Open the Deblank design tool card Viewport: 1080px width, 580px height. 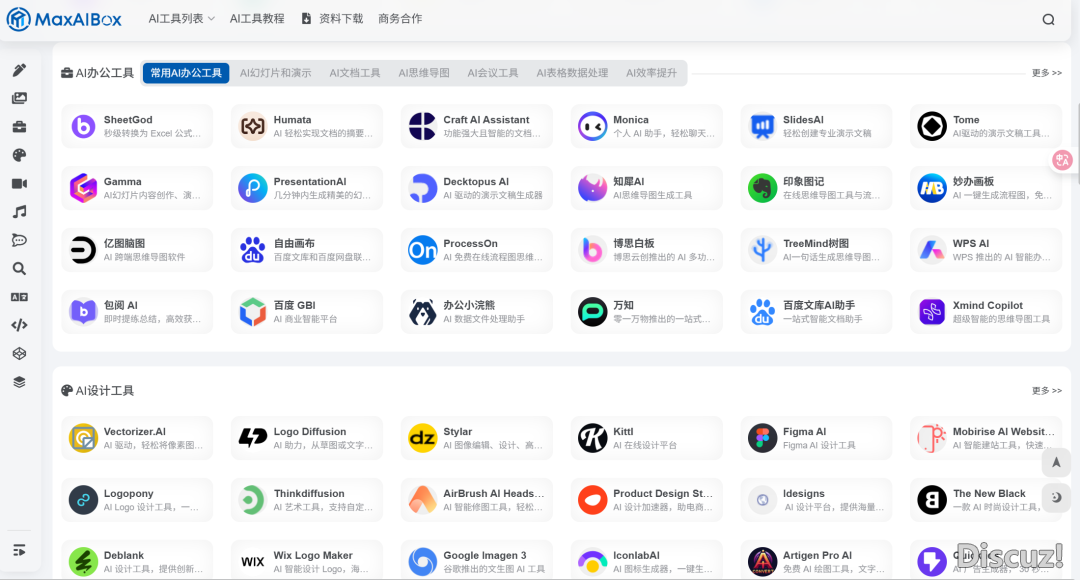click(137, 561)
